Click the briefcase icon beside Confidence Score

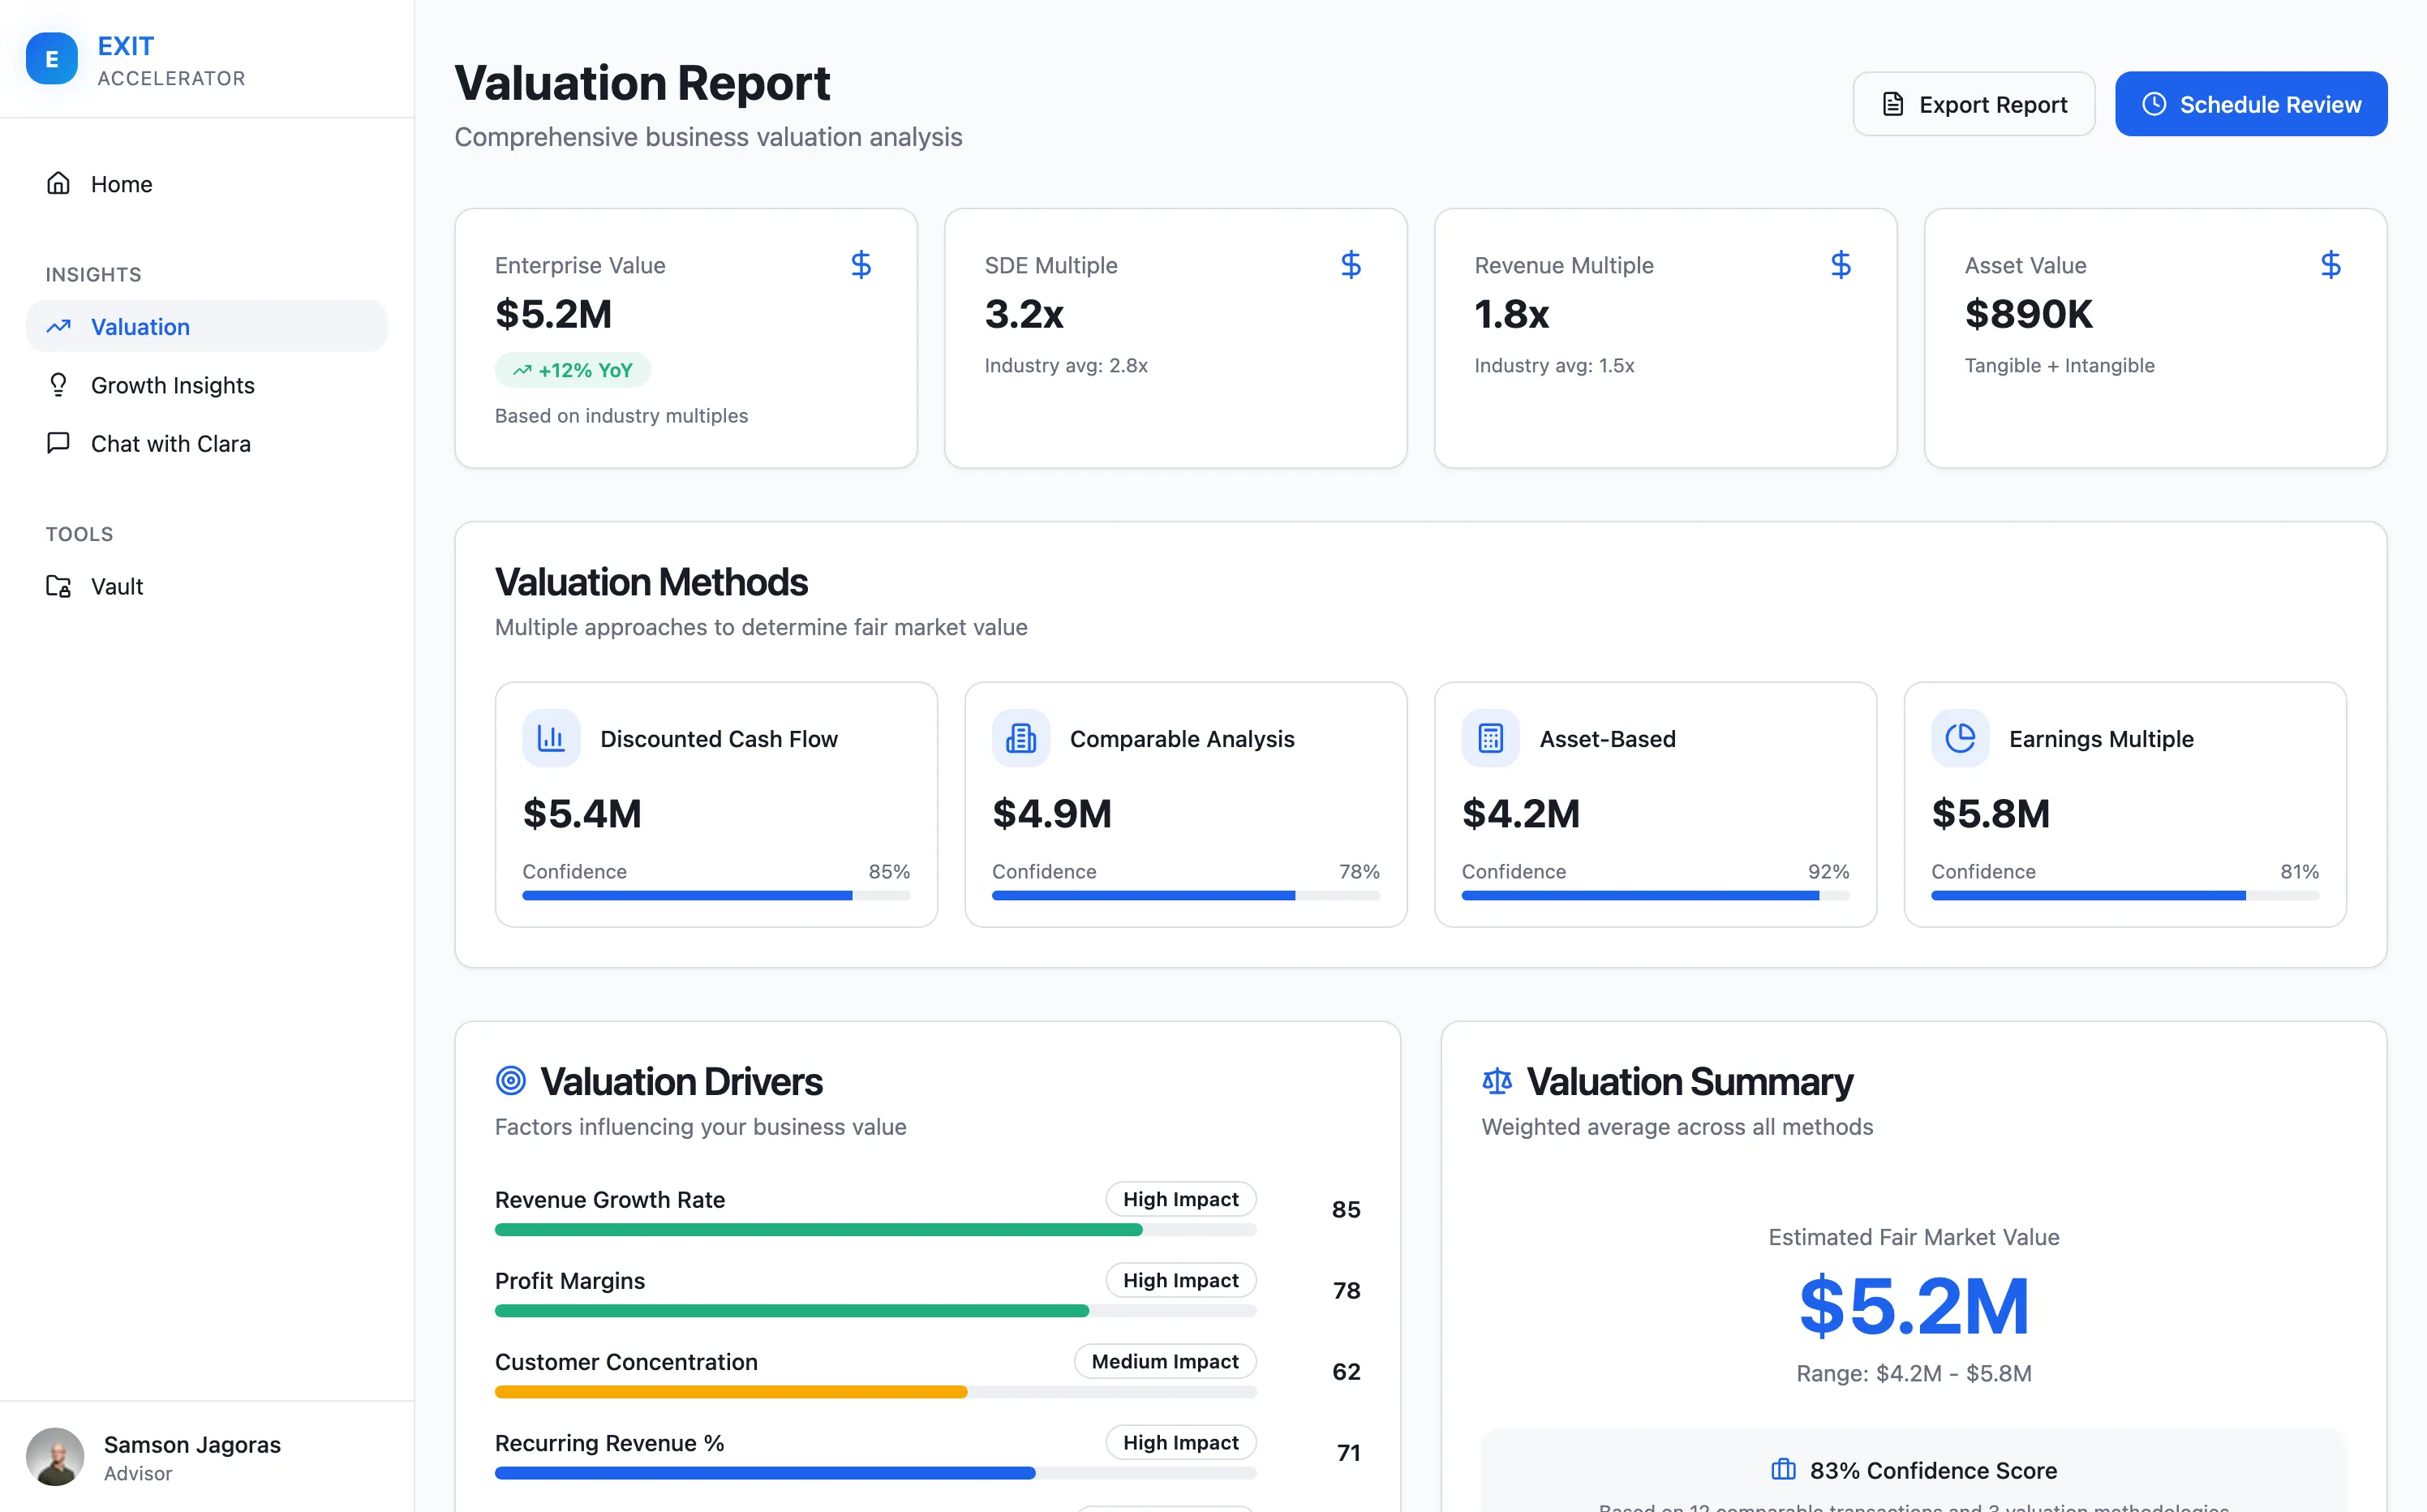pyautogui.click(x=1784, y=1468)
